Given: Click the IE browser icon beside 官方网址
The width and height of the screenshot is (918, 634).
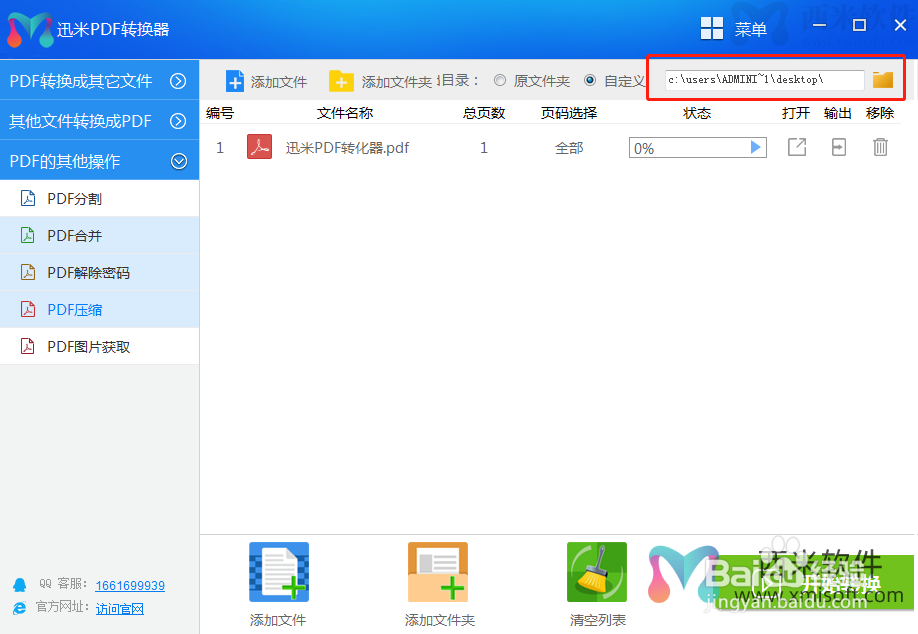Looking at the screenshot, I should tap(19, 608).
